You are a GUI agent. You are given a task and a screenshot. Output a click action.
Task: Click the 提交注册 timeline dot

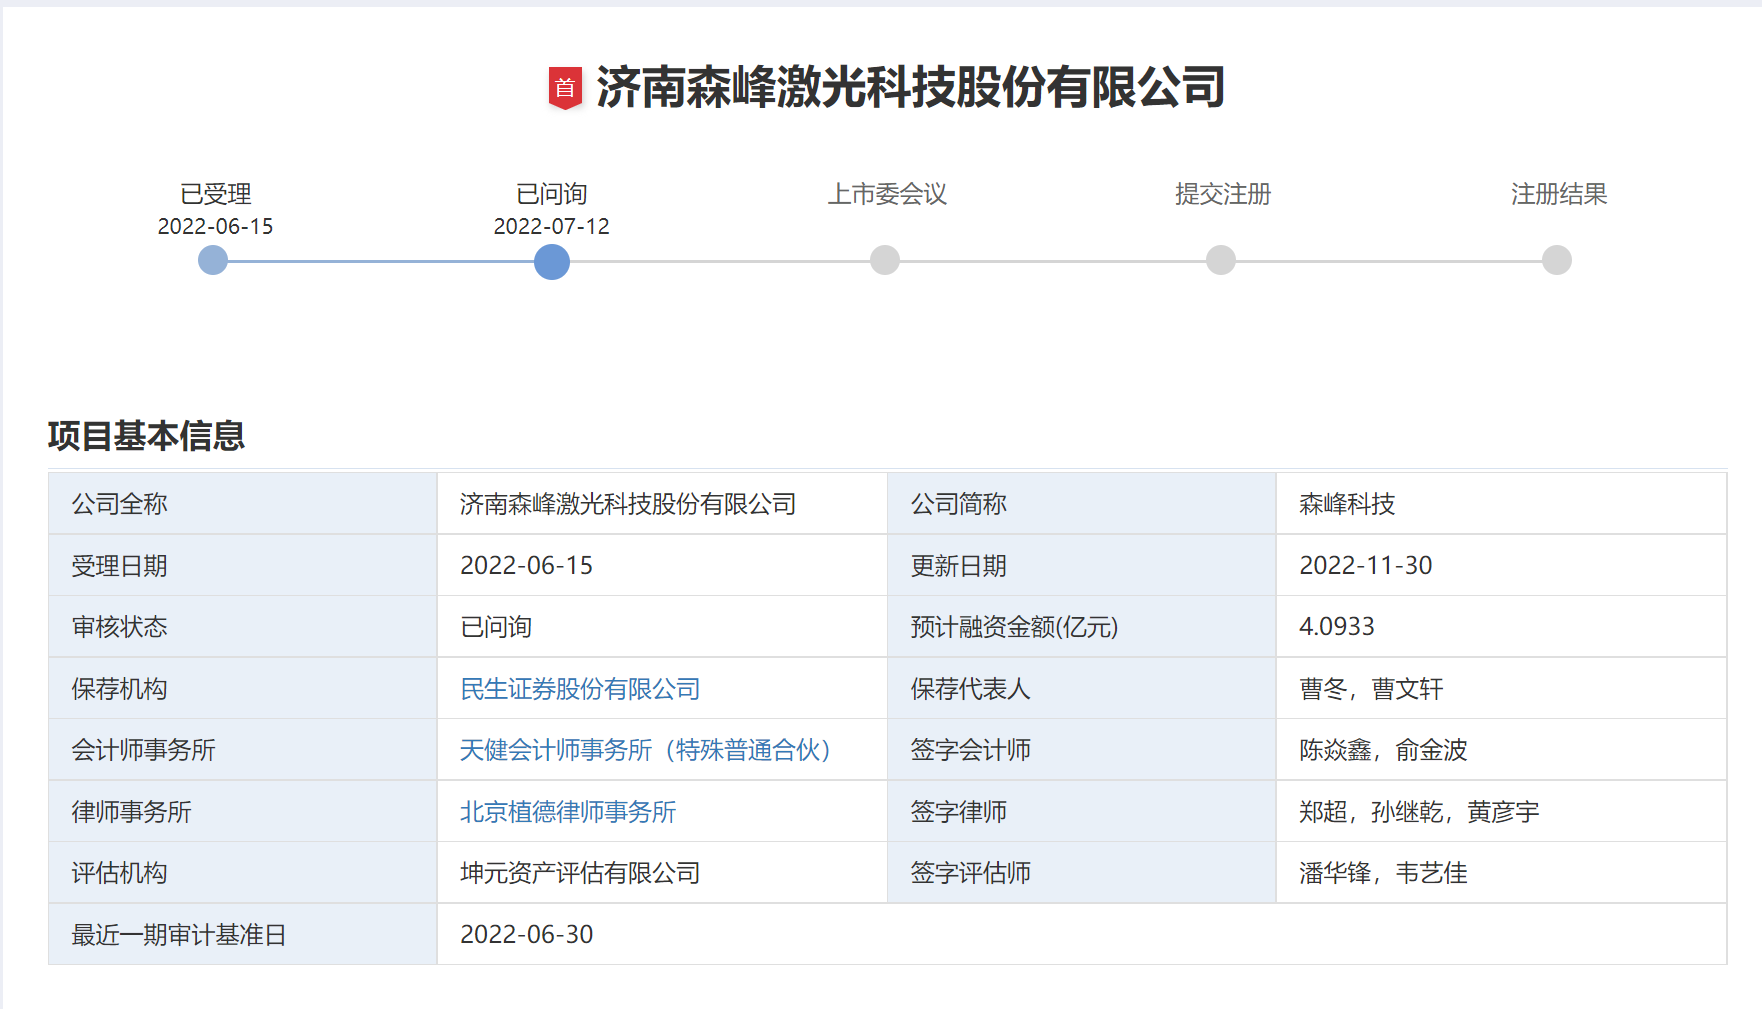tap(1221, 260)
